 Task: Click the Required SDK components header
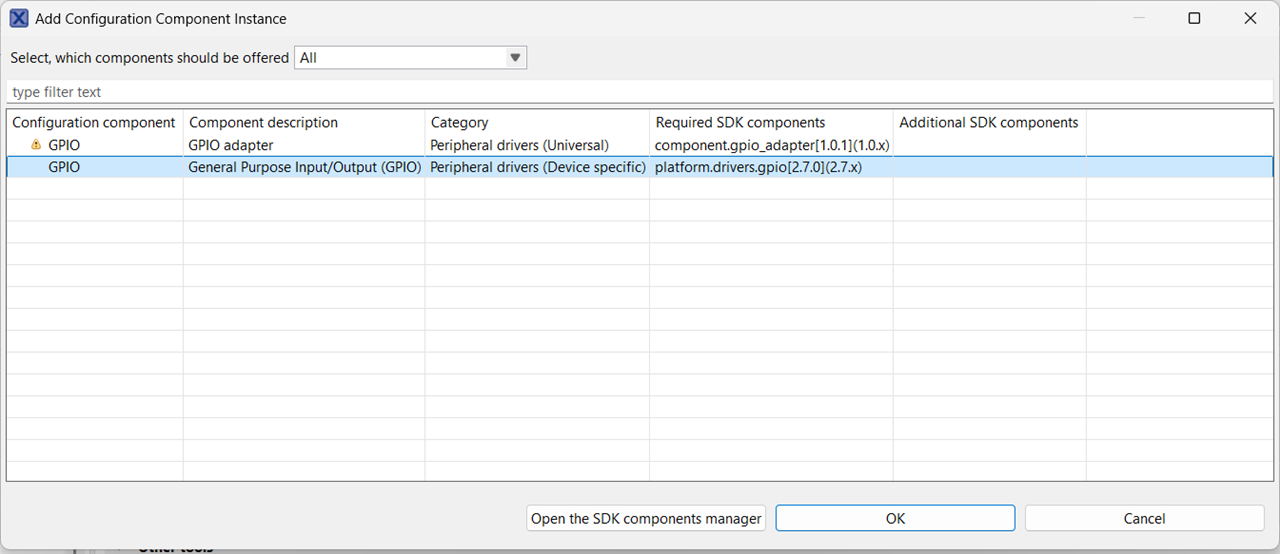741,122
